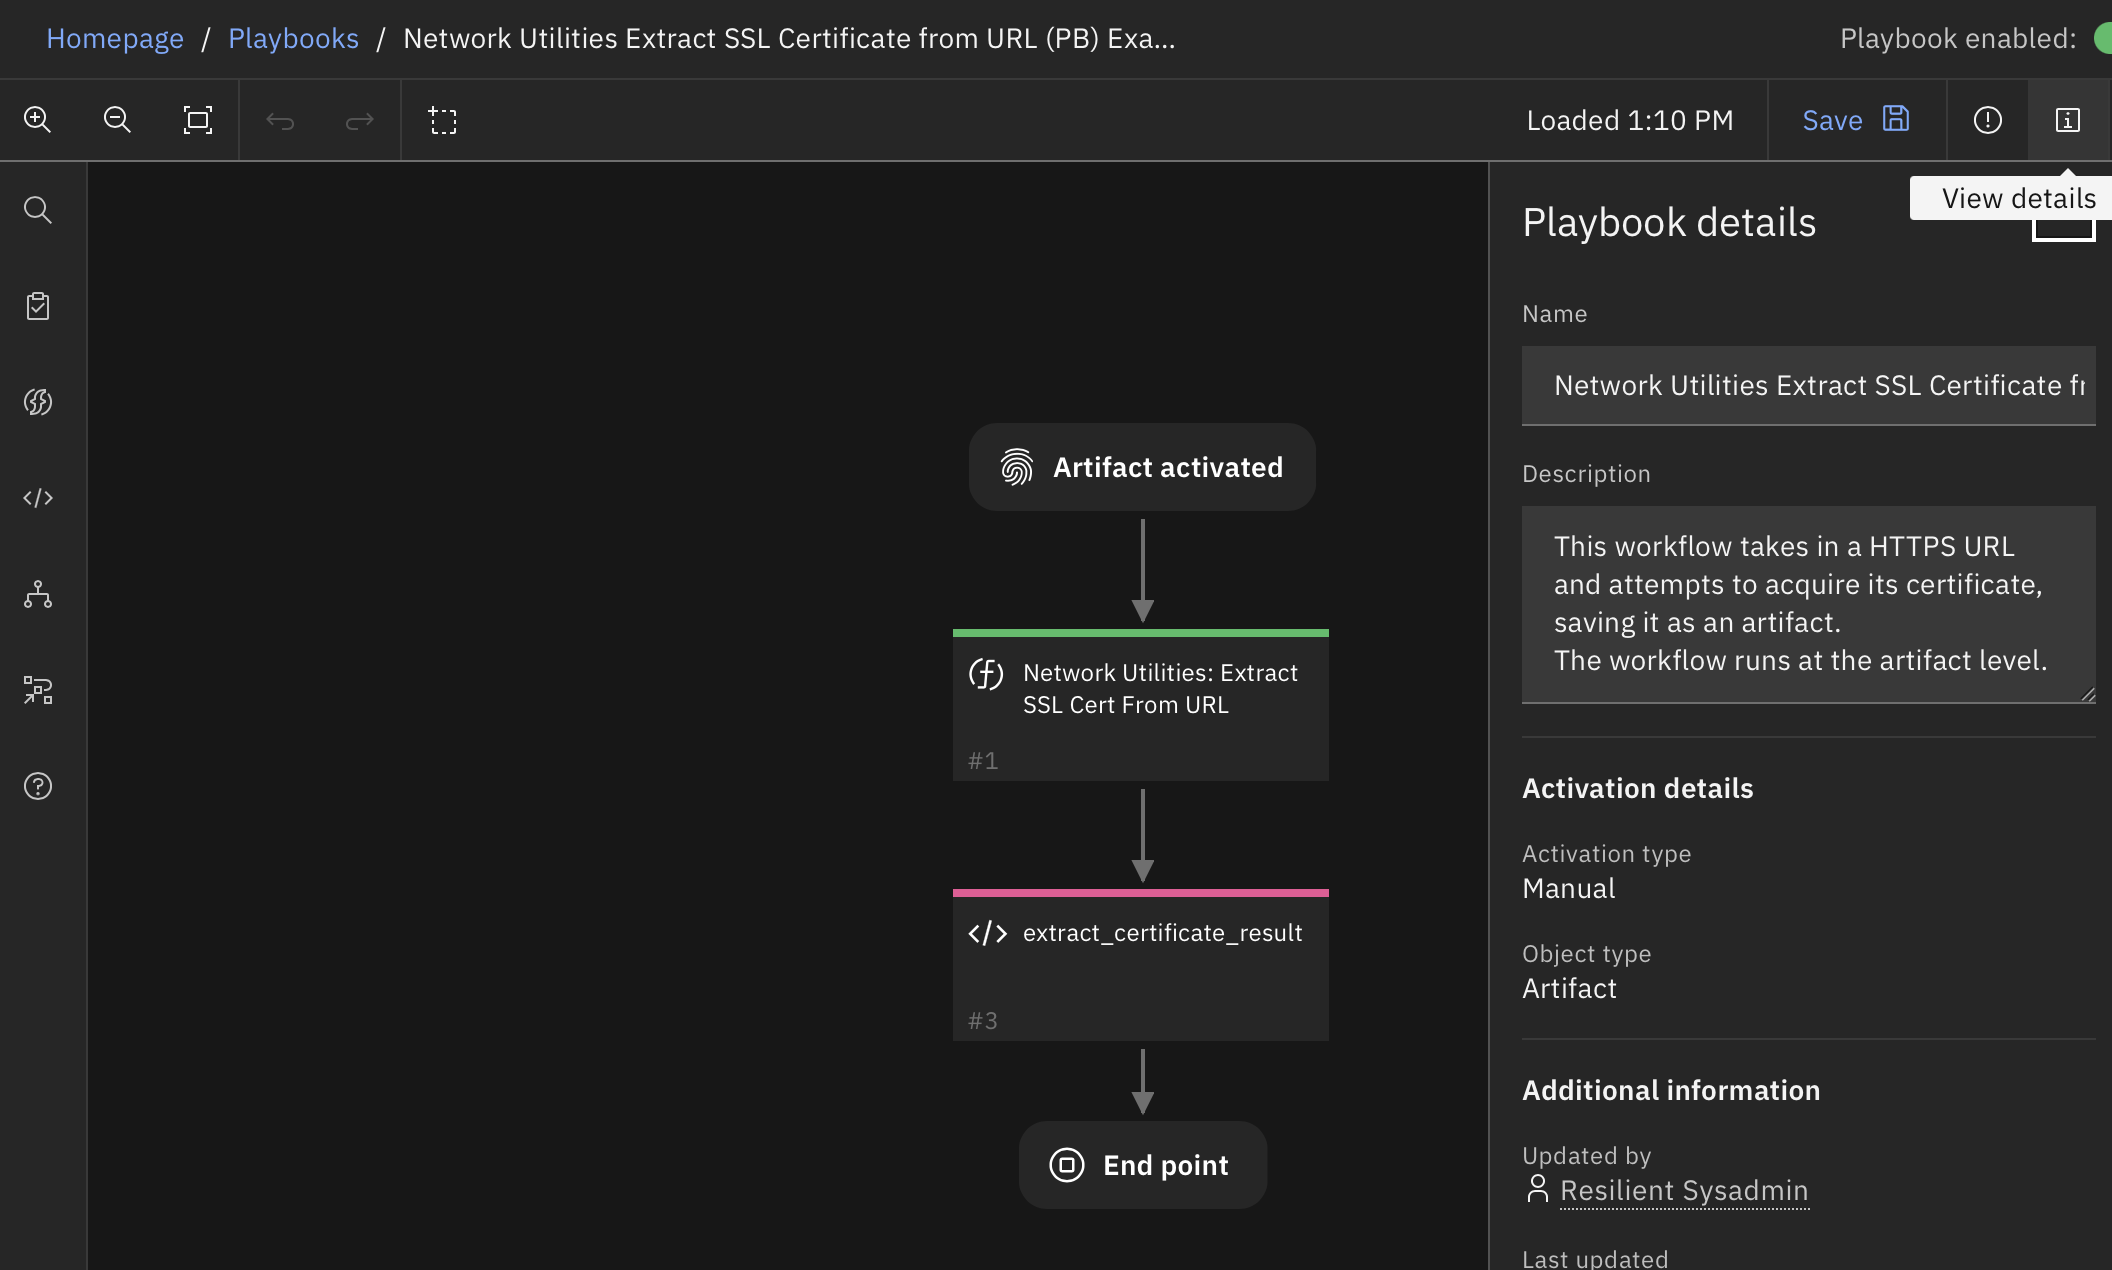The width and height of the screenshot is (2112, 1270).
Task: Expand the Activation details section
Action: 1638,786
